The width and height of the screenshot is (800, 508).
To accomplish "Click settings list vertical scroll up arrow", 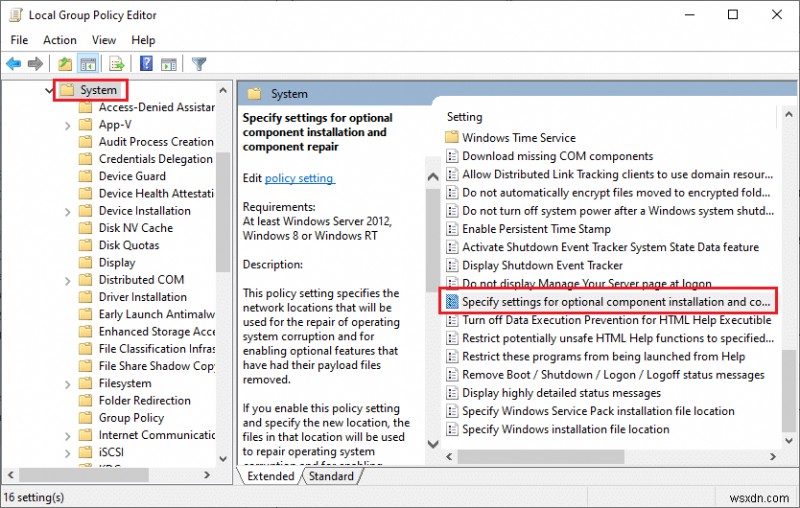I will [789, 114].
